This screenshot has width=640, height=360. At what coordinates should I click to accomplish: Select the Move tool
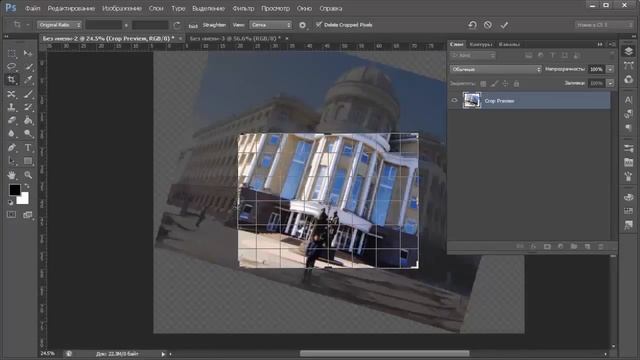[28, 53]
